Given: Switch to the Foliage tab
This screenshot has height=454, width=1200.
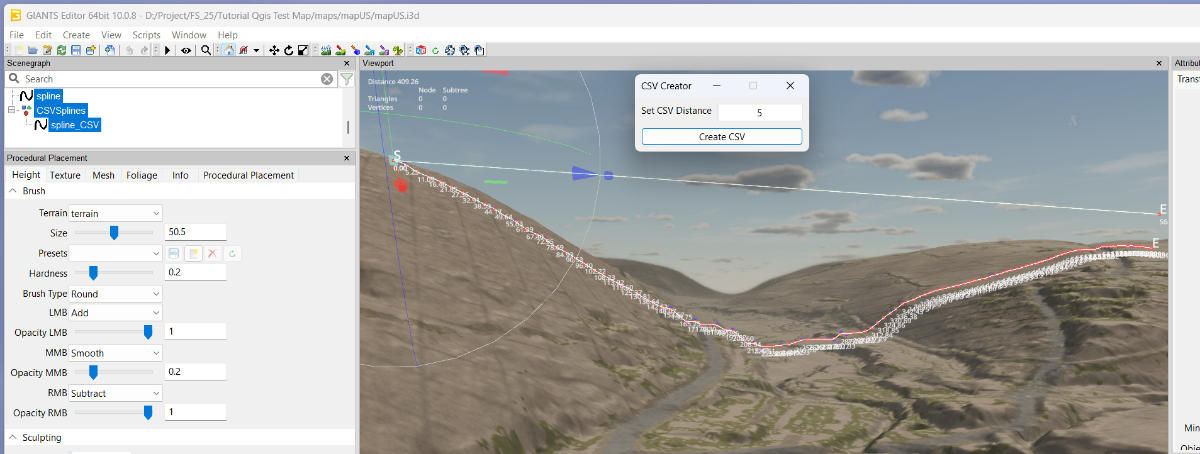Looking at the screenshot, I should click(141, 175).
